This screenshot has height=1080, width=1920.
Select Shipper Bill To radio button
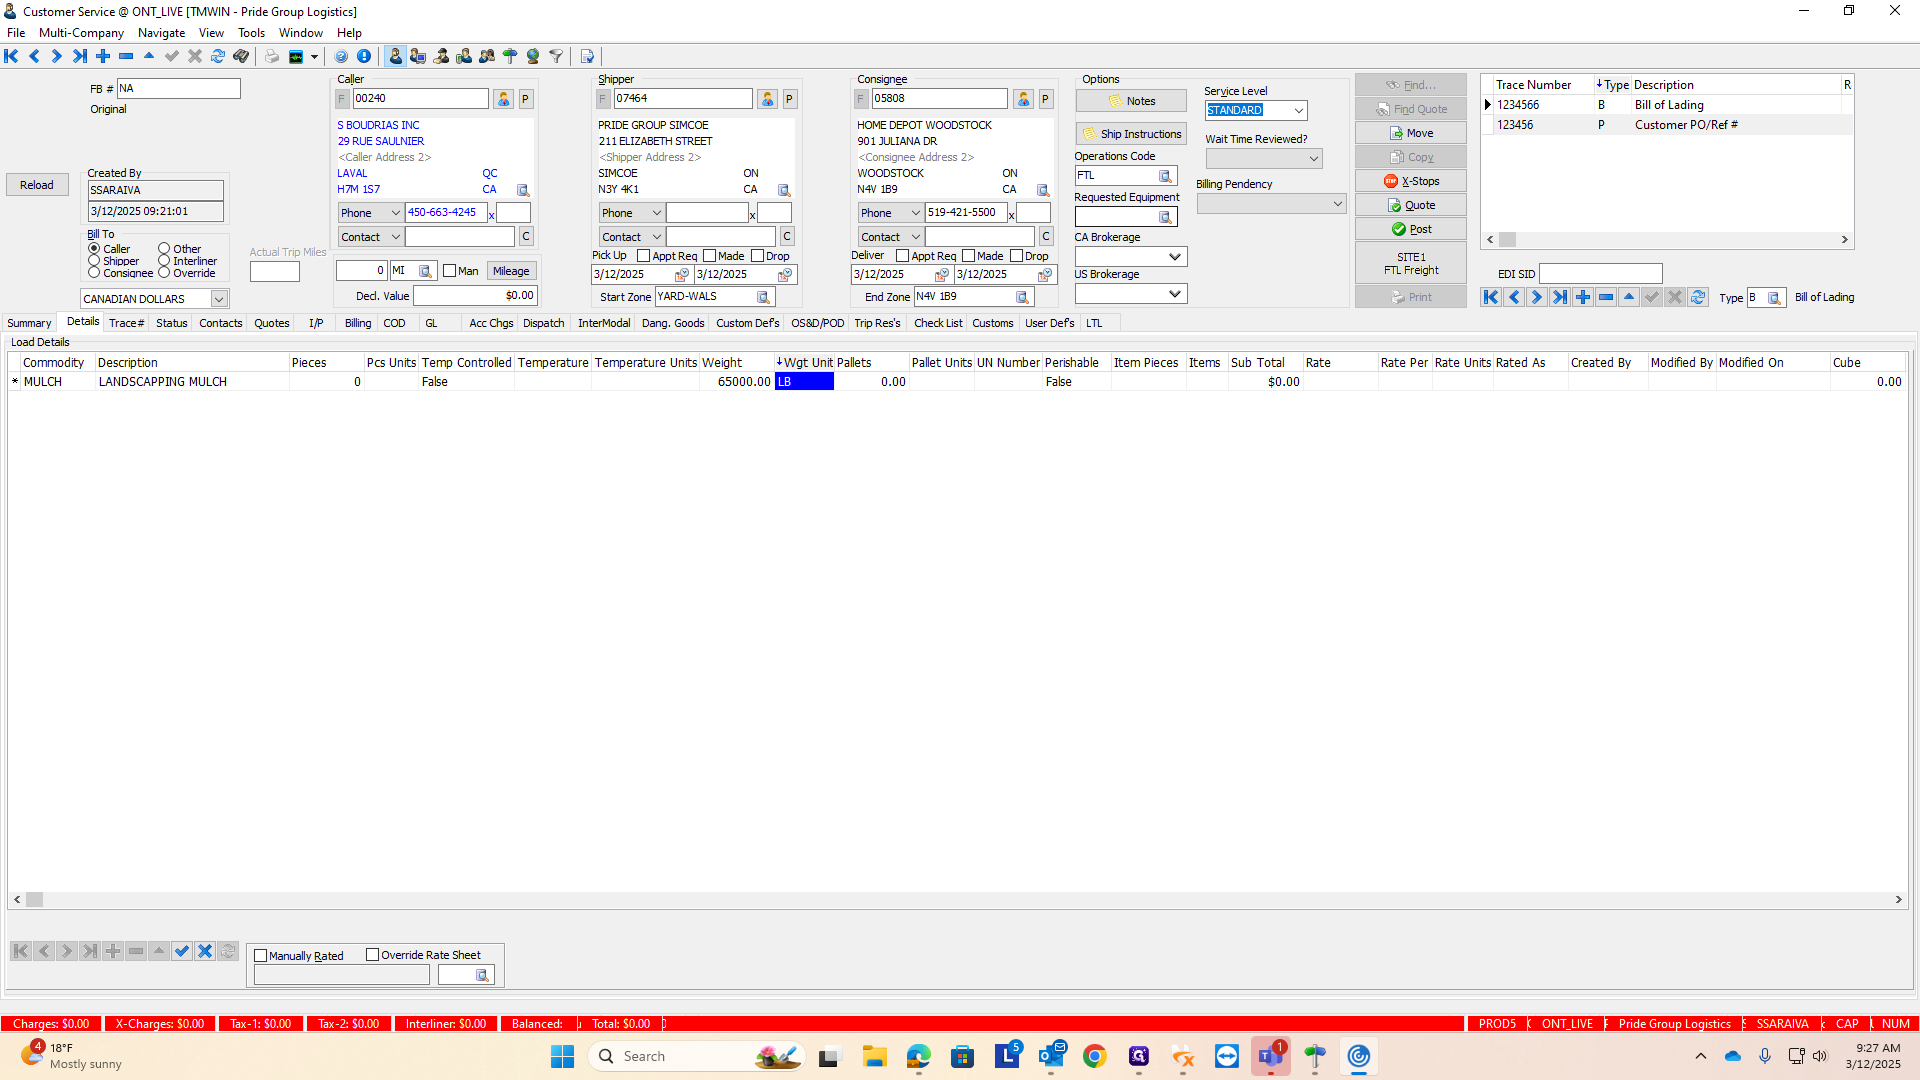pos(94,261)
